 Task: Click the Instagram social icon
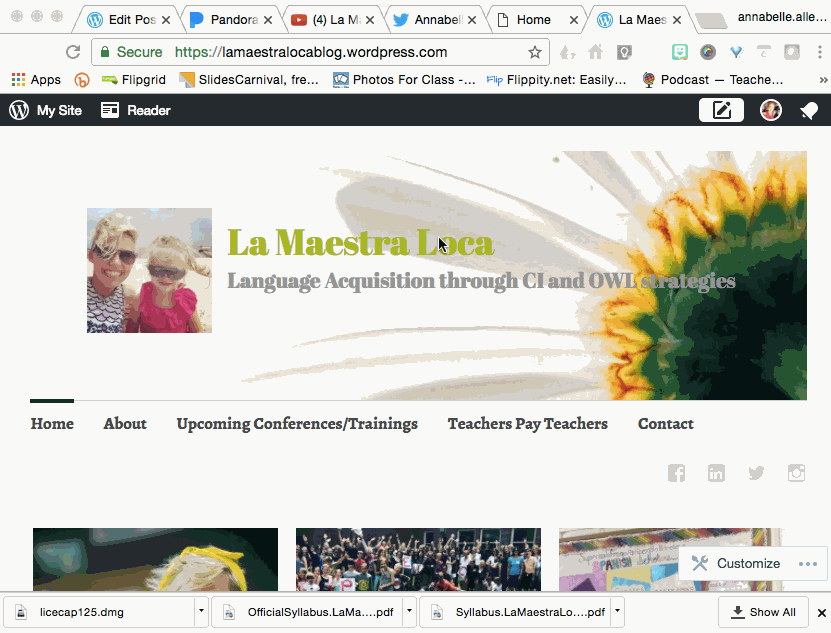point(796,472)
